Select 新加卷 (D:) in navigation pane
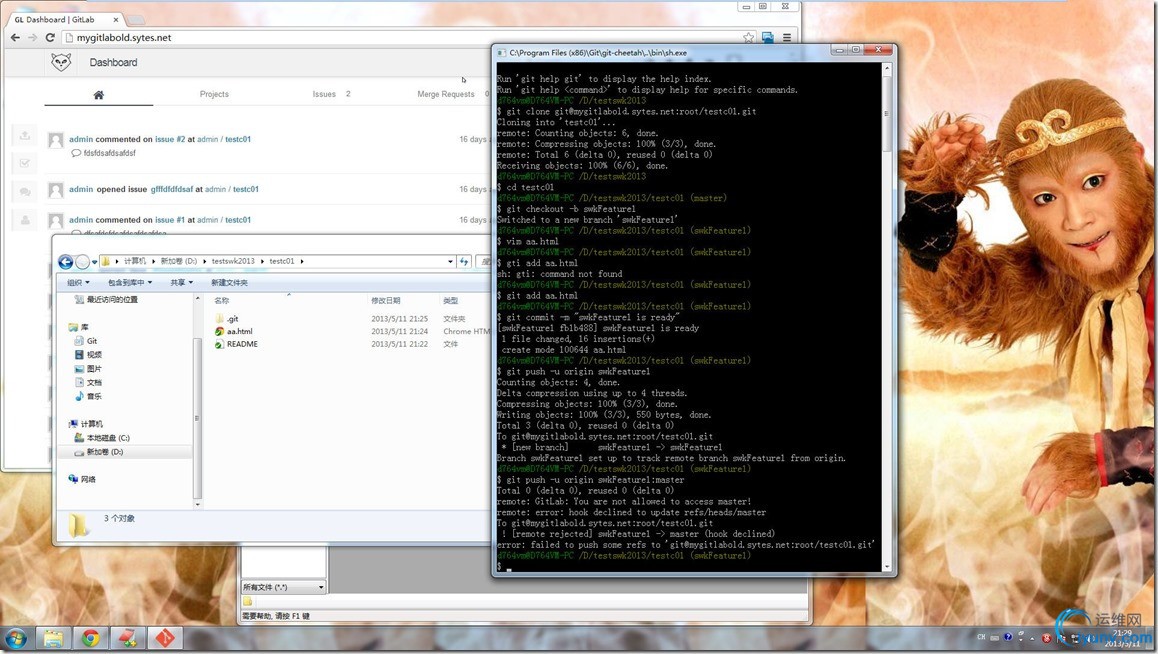Image resolution: width=1158 pixels, height=654 pixels. point(99,452)
